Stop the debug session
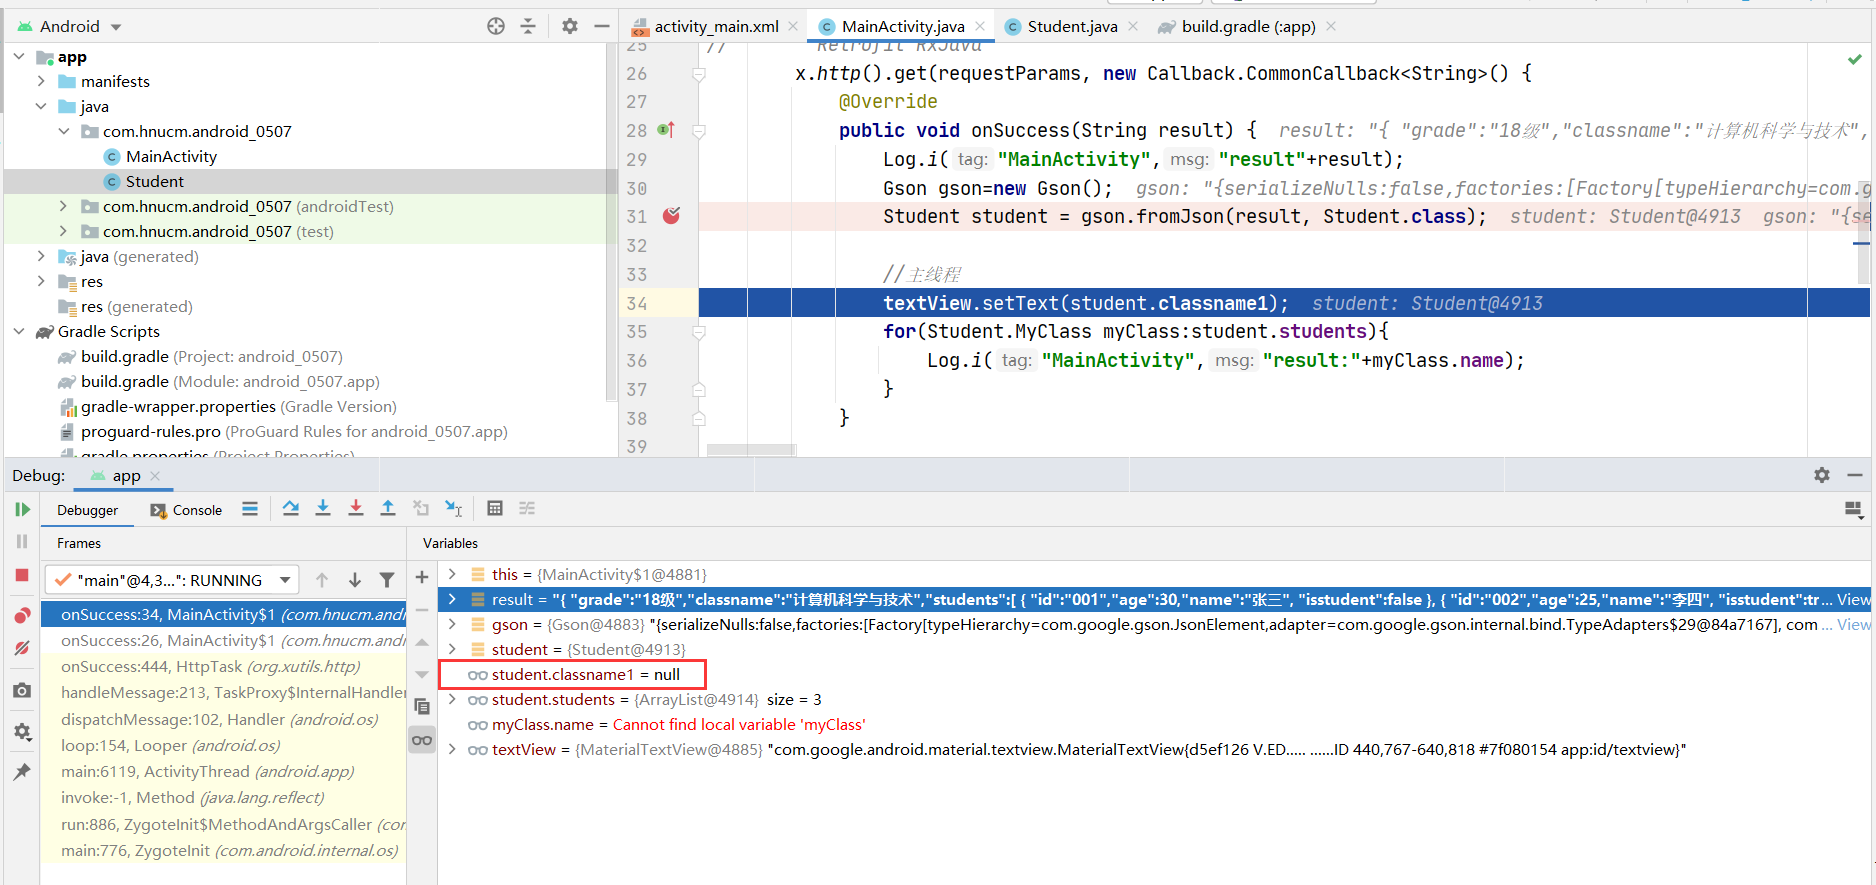The width and height of the screenshot is (1876, 885). click(x=22, y=575)
